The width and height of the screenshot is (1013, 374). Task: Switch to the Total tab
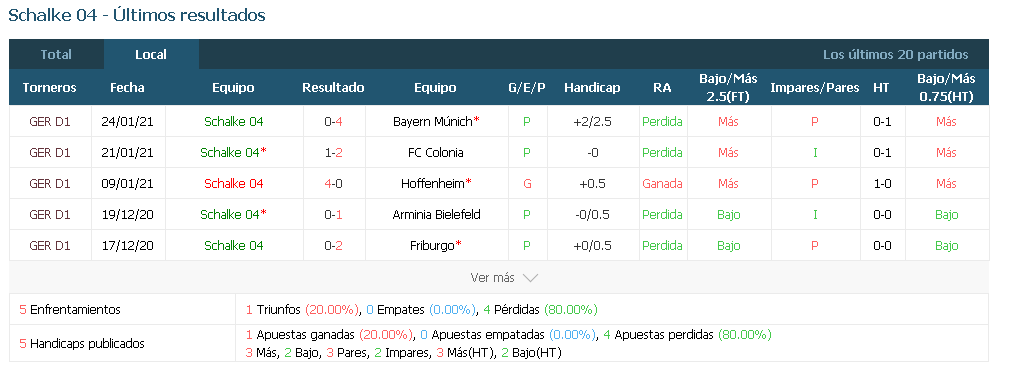coord(56,55)
